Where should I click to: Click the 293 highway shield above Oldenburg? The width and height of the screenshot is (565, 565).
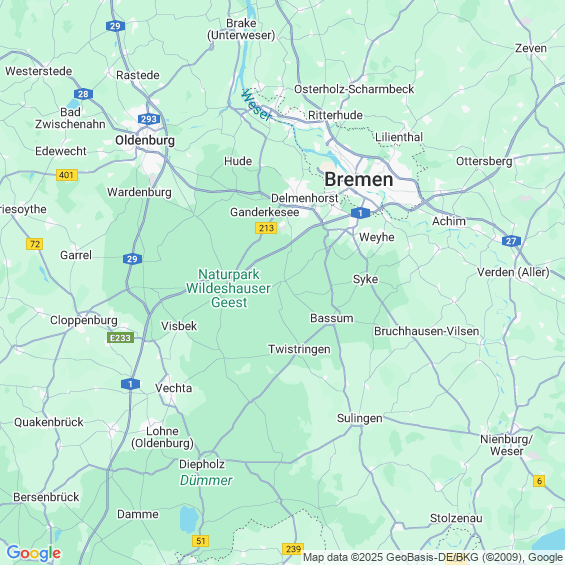(149, 119)
